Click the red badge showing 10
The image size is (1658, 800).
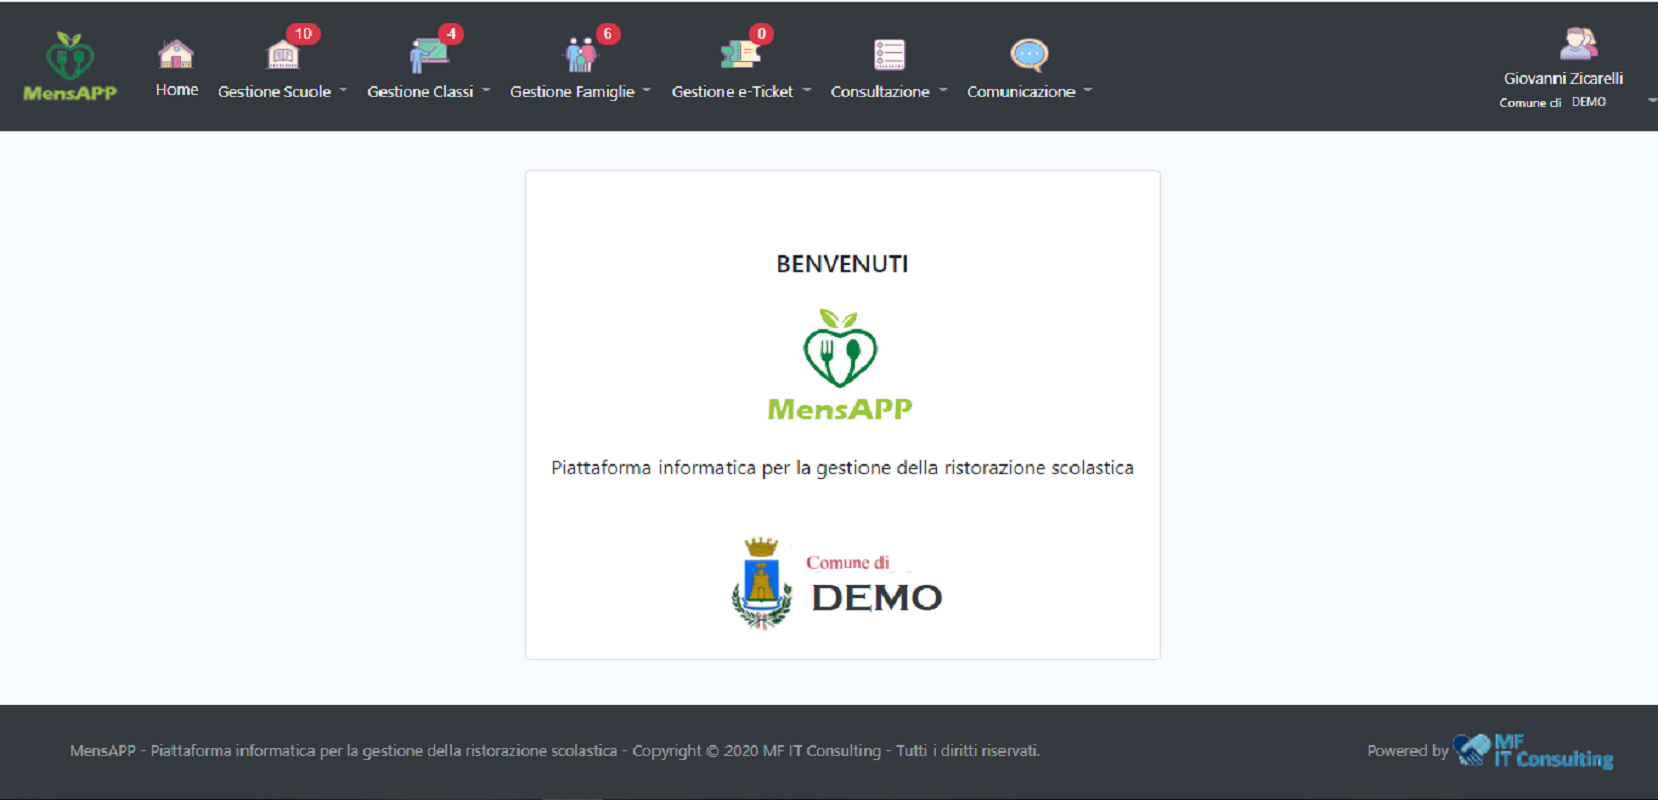coord(303,34)
